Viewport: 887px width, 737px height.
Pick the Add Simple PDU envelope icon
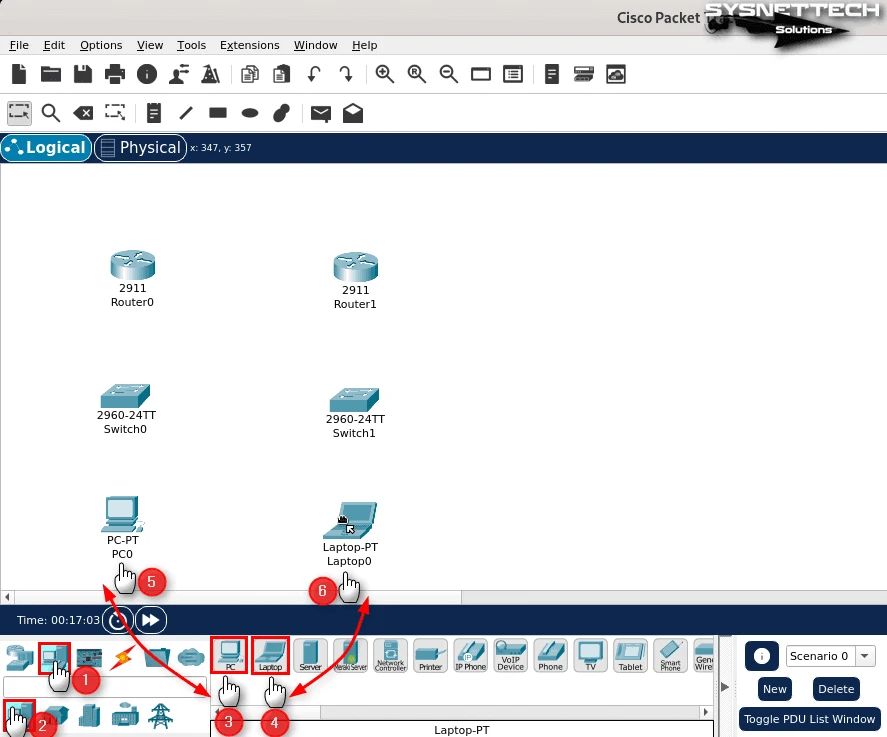point(320,113)
